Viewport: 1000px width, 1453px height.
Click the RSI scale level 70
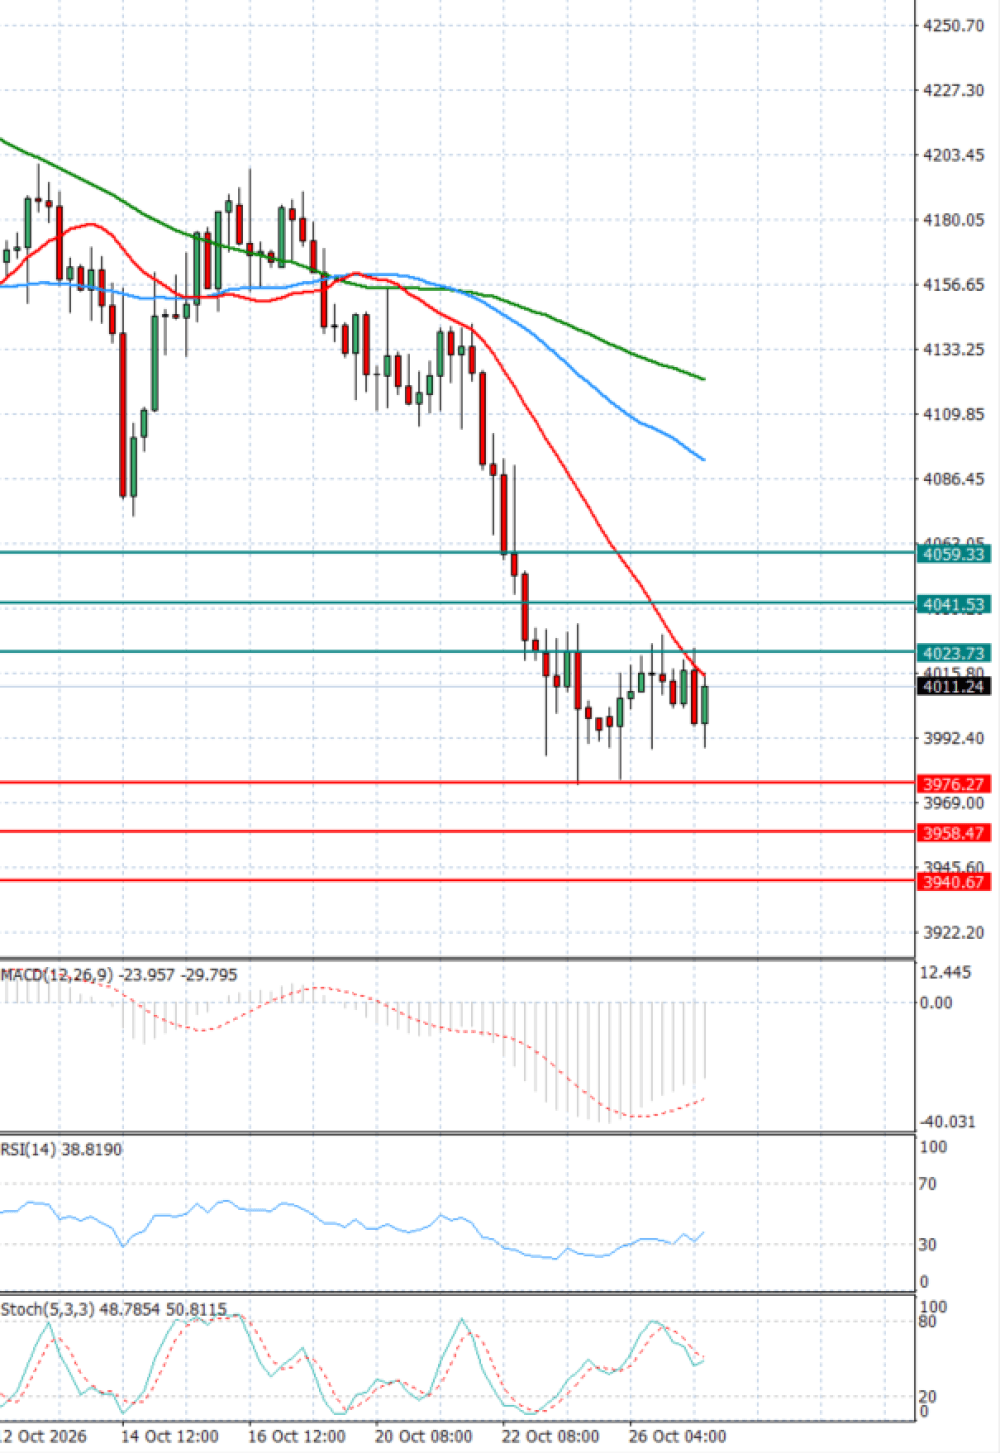pyautogui.click(x=928, y=1184)
